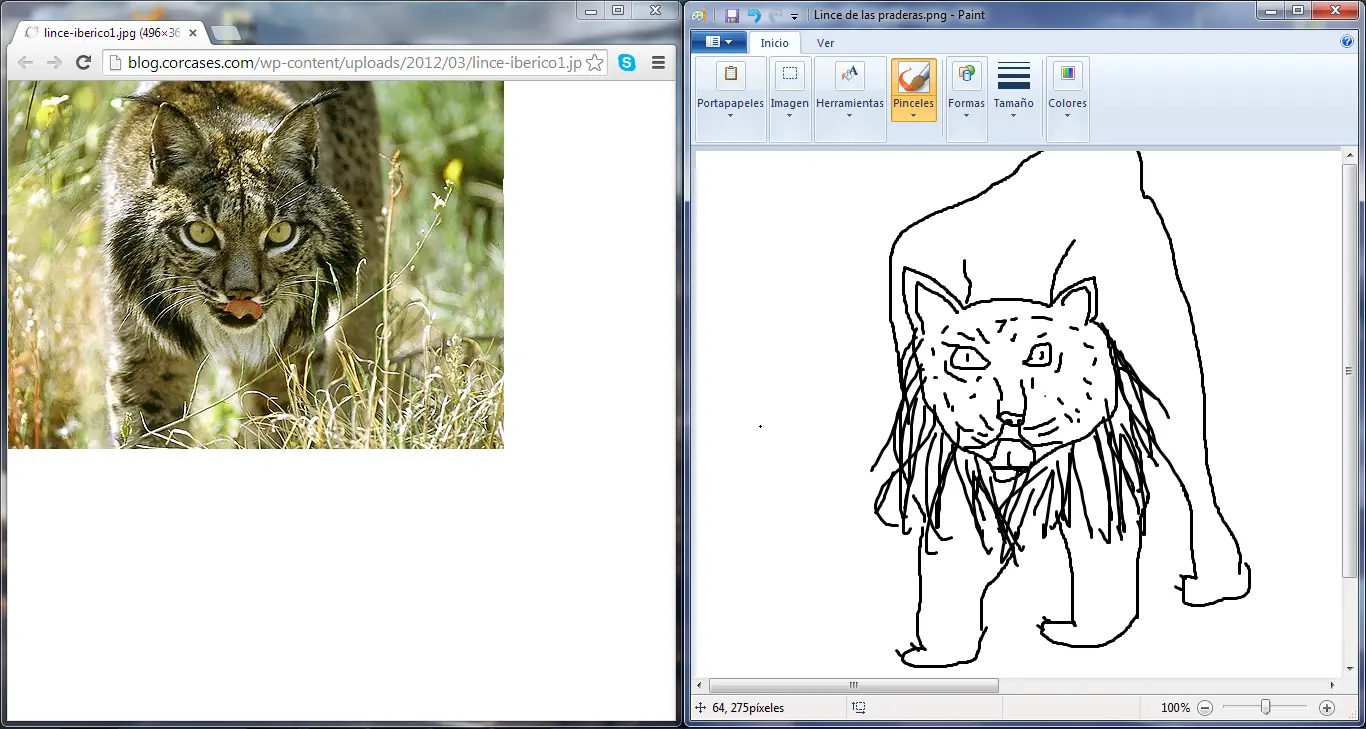Click the Portapapeles clipboard icon
Image resolution: width=1366 pixels, height=729 pixels.
pyautogui.click(x=729, y=75)
